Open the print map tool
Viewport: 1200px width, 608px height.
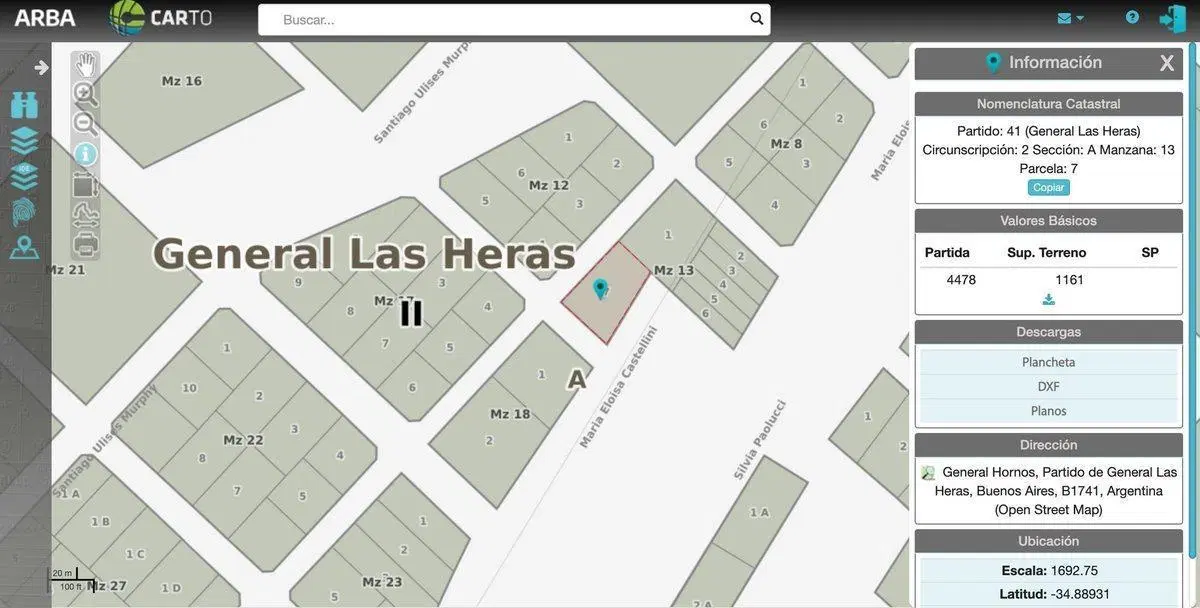tap(85, 242)
